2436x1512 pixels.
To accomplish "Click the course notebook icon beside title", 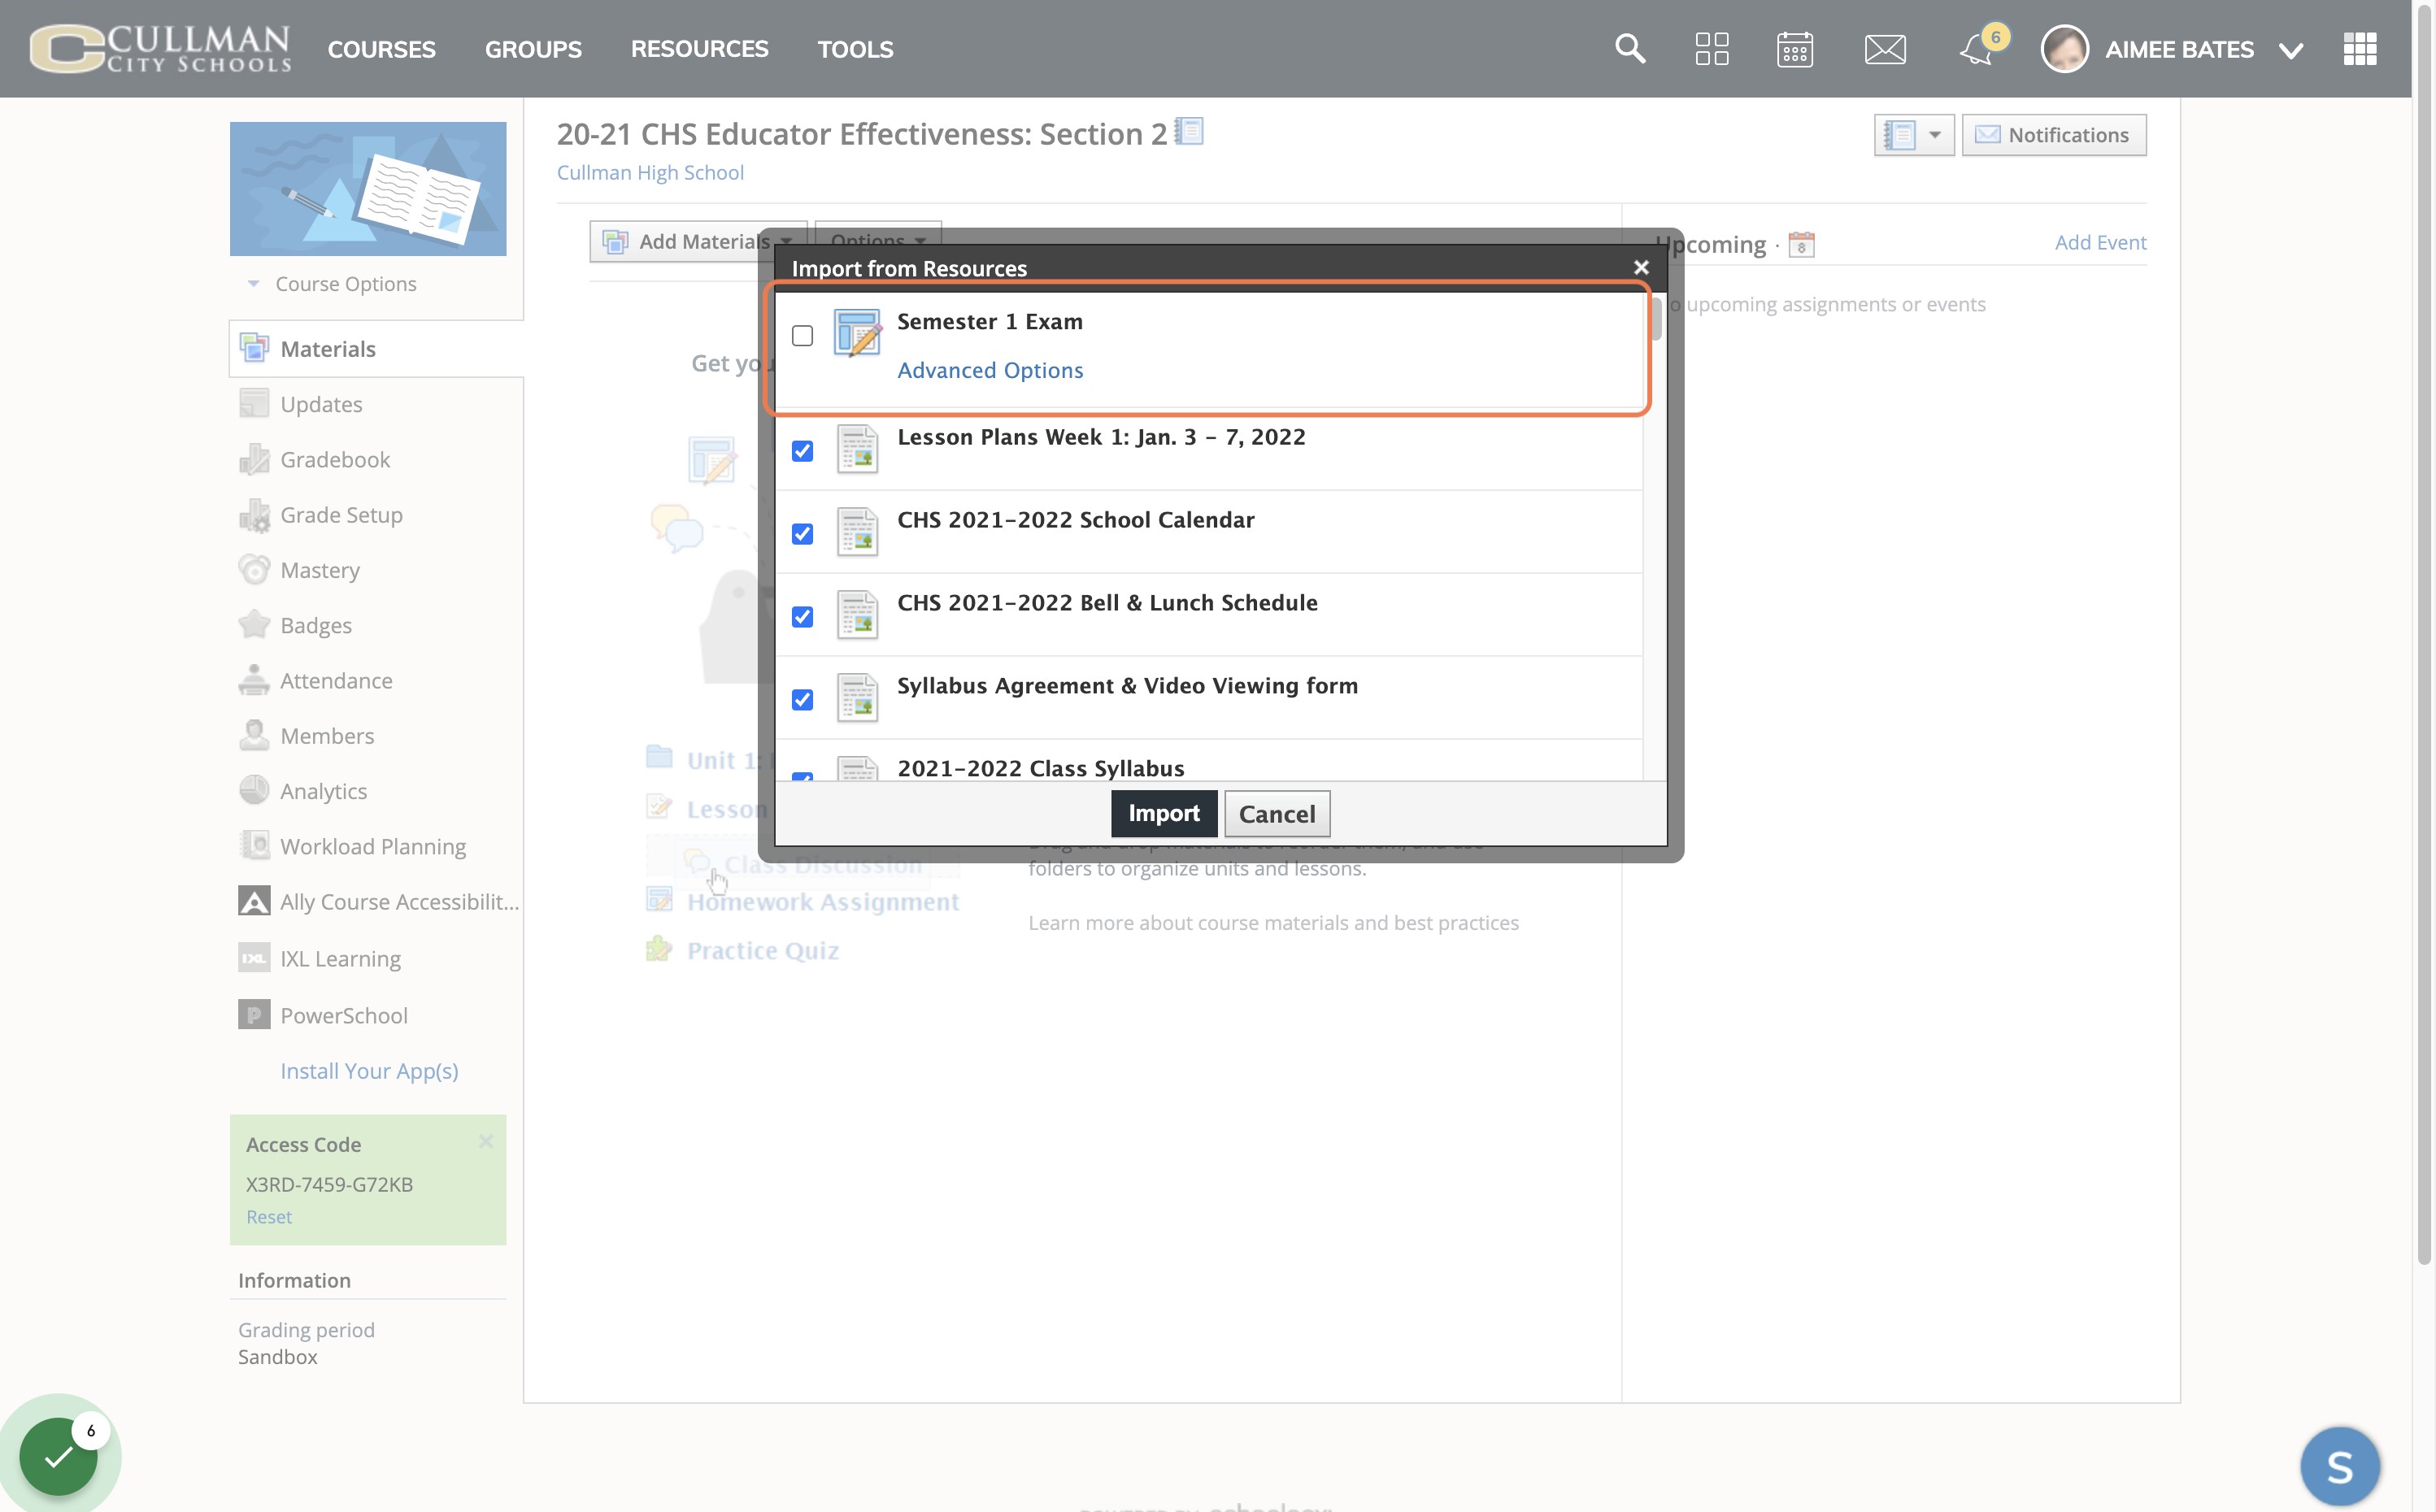I will point(1189,131).
